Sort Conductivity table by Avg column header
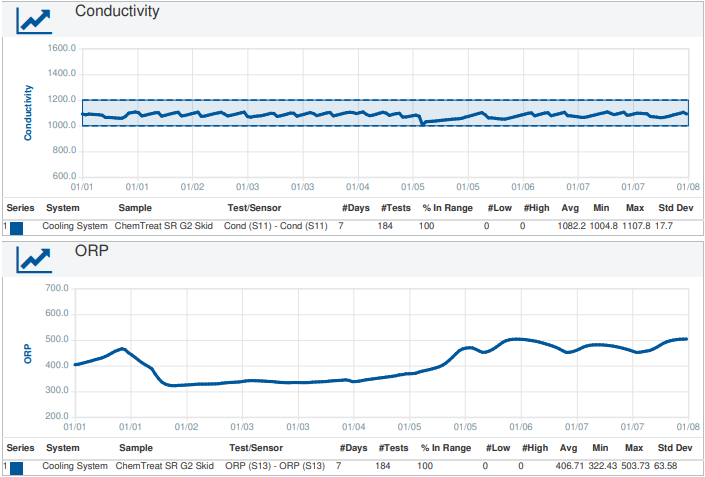 click(x=570, y=208)
